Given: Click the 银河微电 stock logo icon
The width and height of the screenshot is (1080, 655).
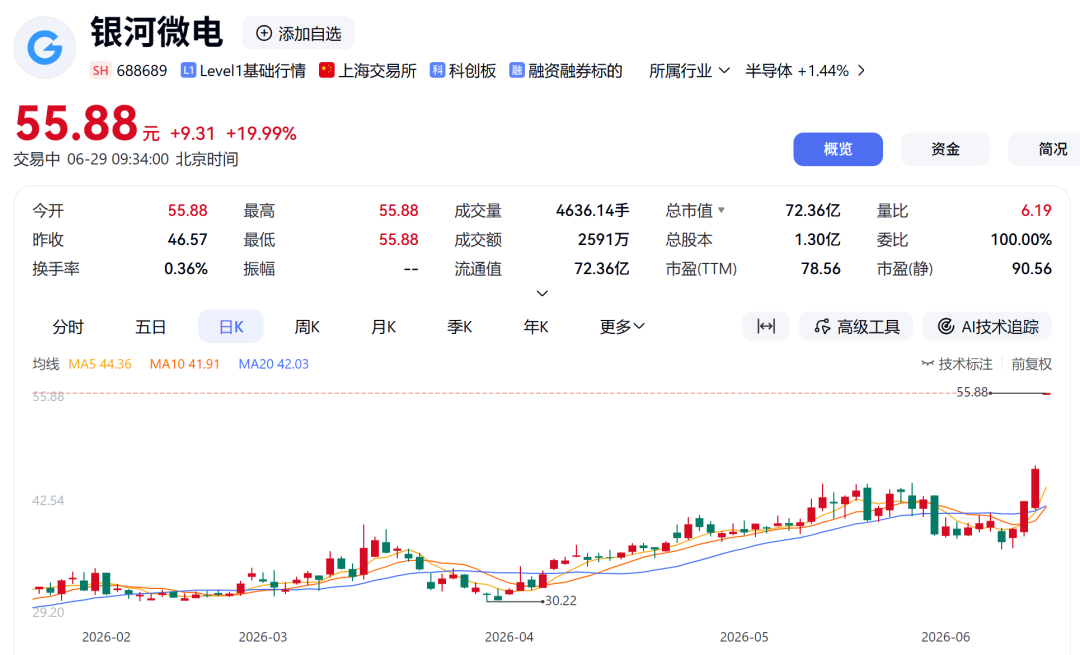Looking at the screenshot, I should tap(45, 48).
